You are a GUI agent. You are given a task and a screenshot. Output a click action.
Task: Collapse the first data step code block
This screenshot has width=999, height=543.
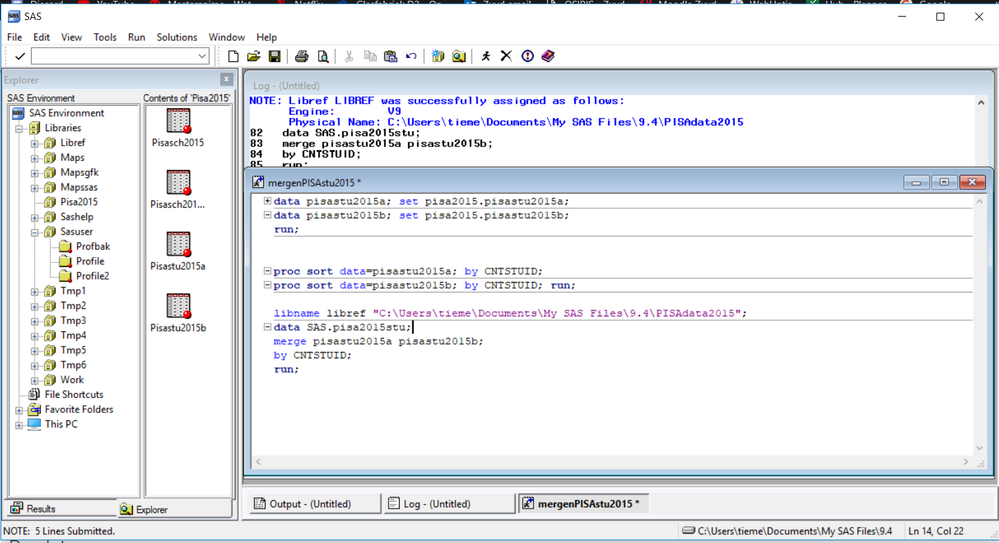tap(267, 202)
